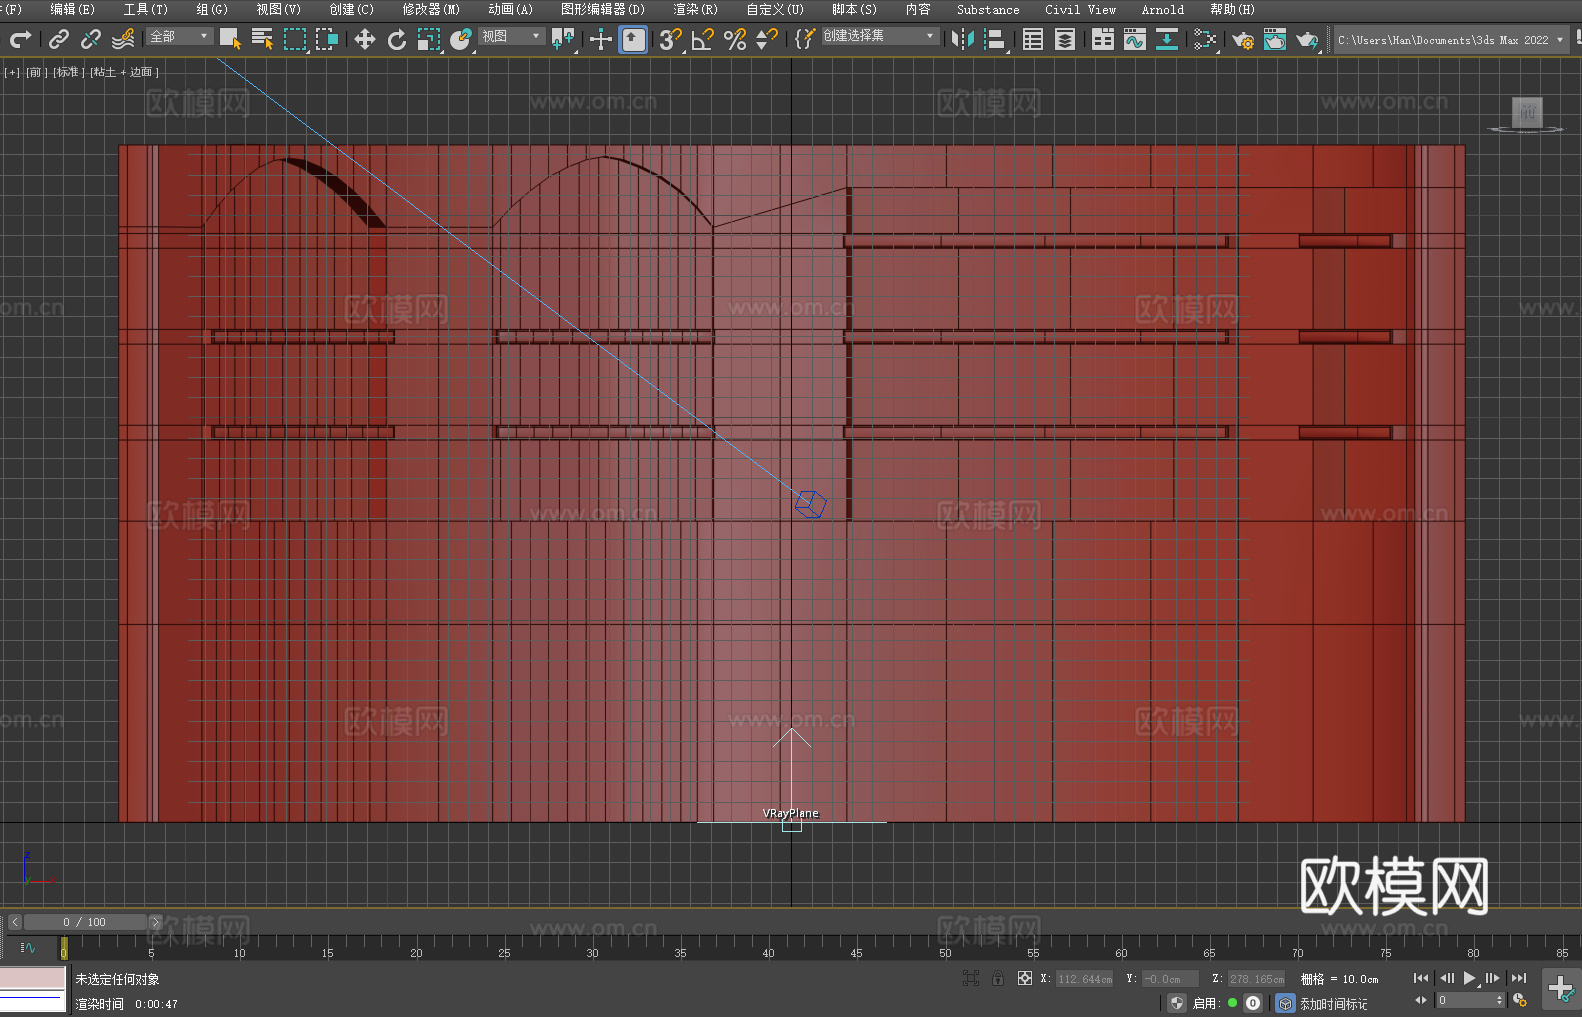Open the Time Configuration icon

1520,1000
